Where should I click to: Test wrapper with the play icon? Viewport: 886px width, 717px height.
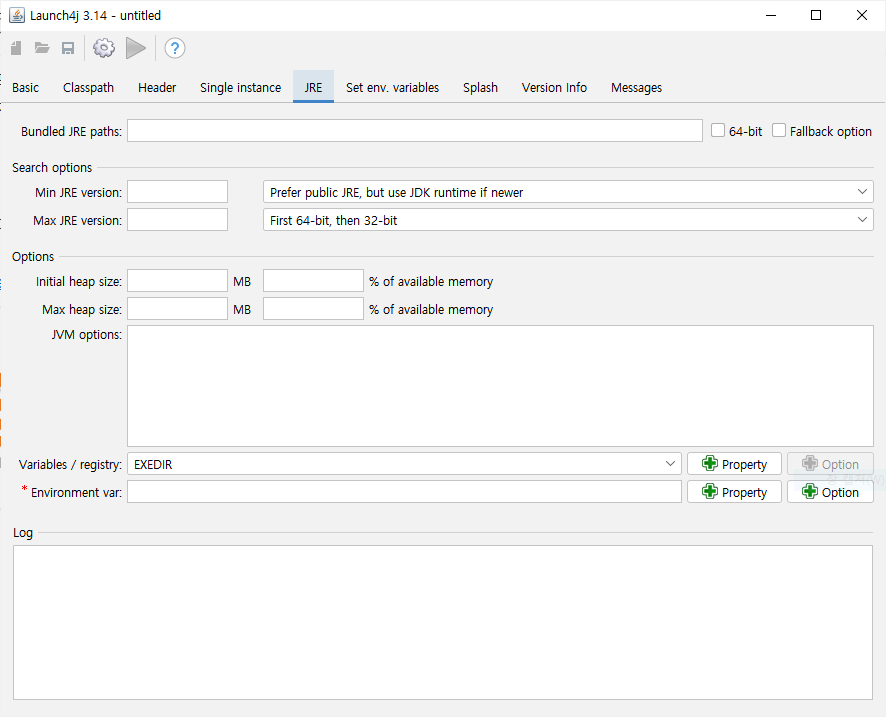[136, 48]
